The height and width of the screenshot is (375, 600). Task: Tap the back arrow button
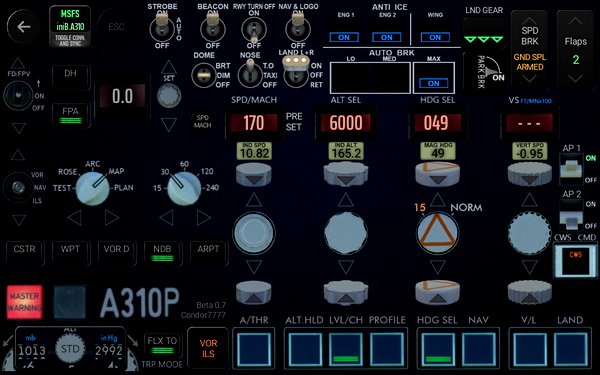click(23, 26)
